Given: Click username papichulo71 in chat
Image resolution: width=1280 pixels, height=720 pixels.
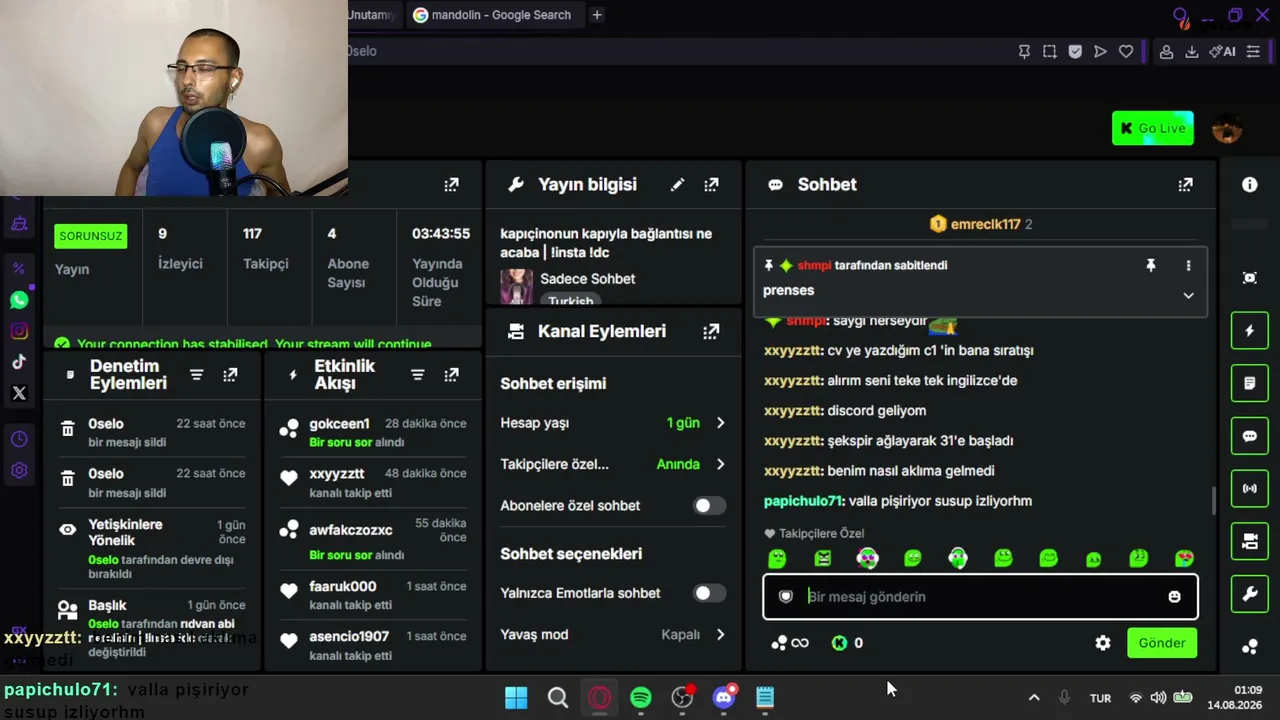Looking at the screenshot, I should [x=803, y=501].
